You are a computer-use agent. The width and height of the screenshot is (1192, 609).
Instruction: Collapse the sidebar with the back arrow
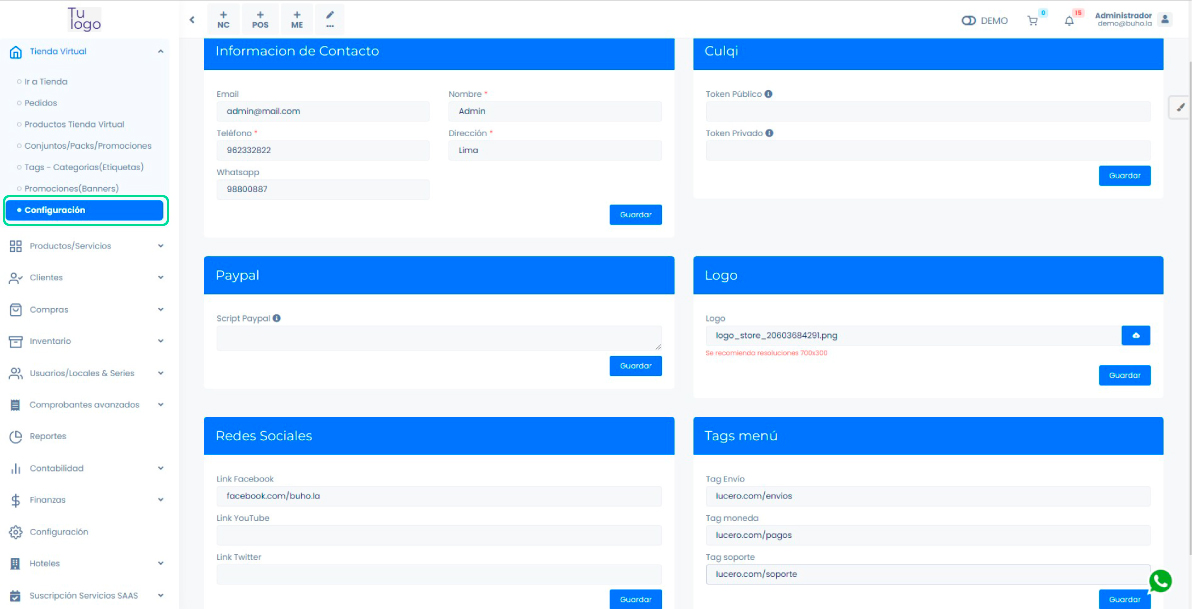(x=191, y=20)
